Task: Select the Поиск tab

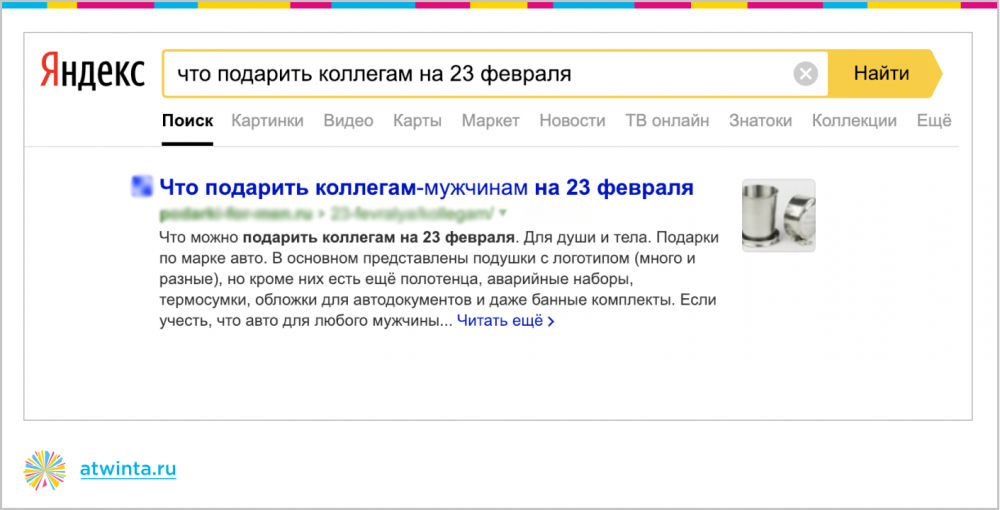Action: 188,120
